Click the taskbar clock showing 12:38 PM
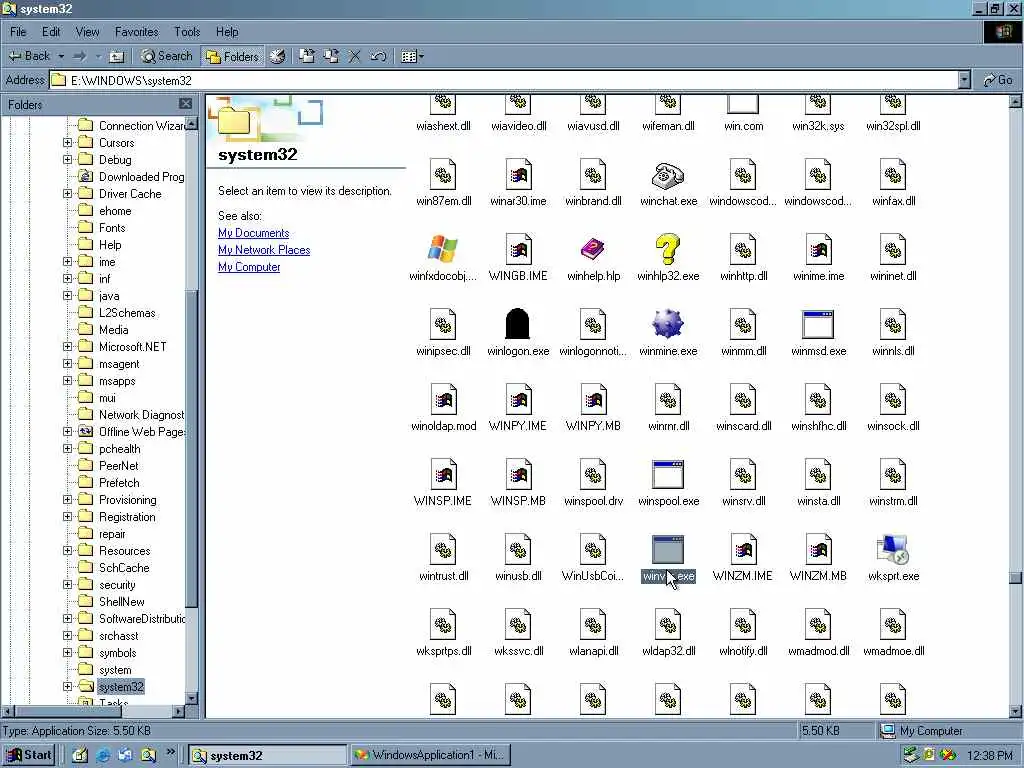The height and width of the screenshot is (768, 1024). [x=989, y=756]
